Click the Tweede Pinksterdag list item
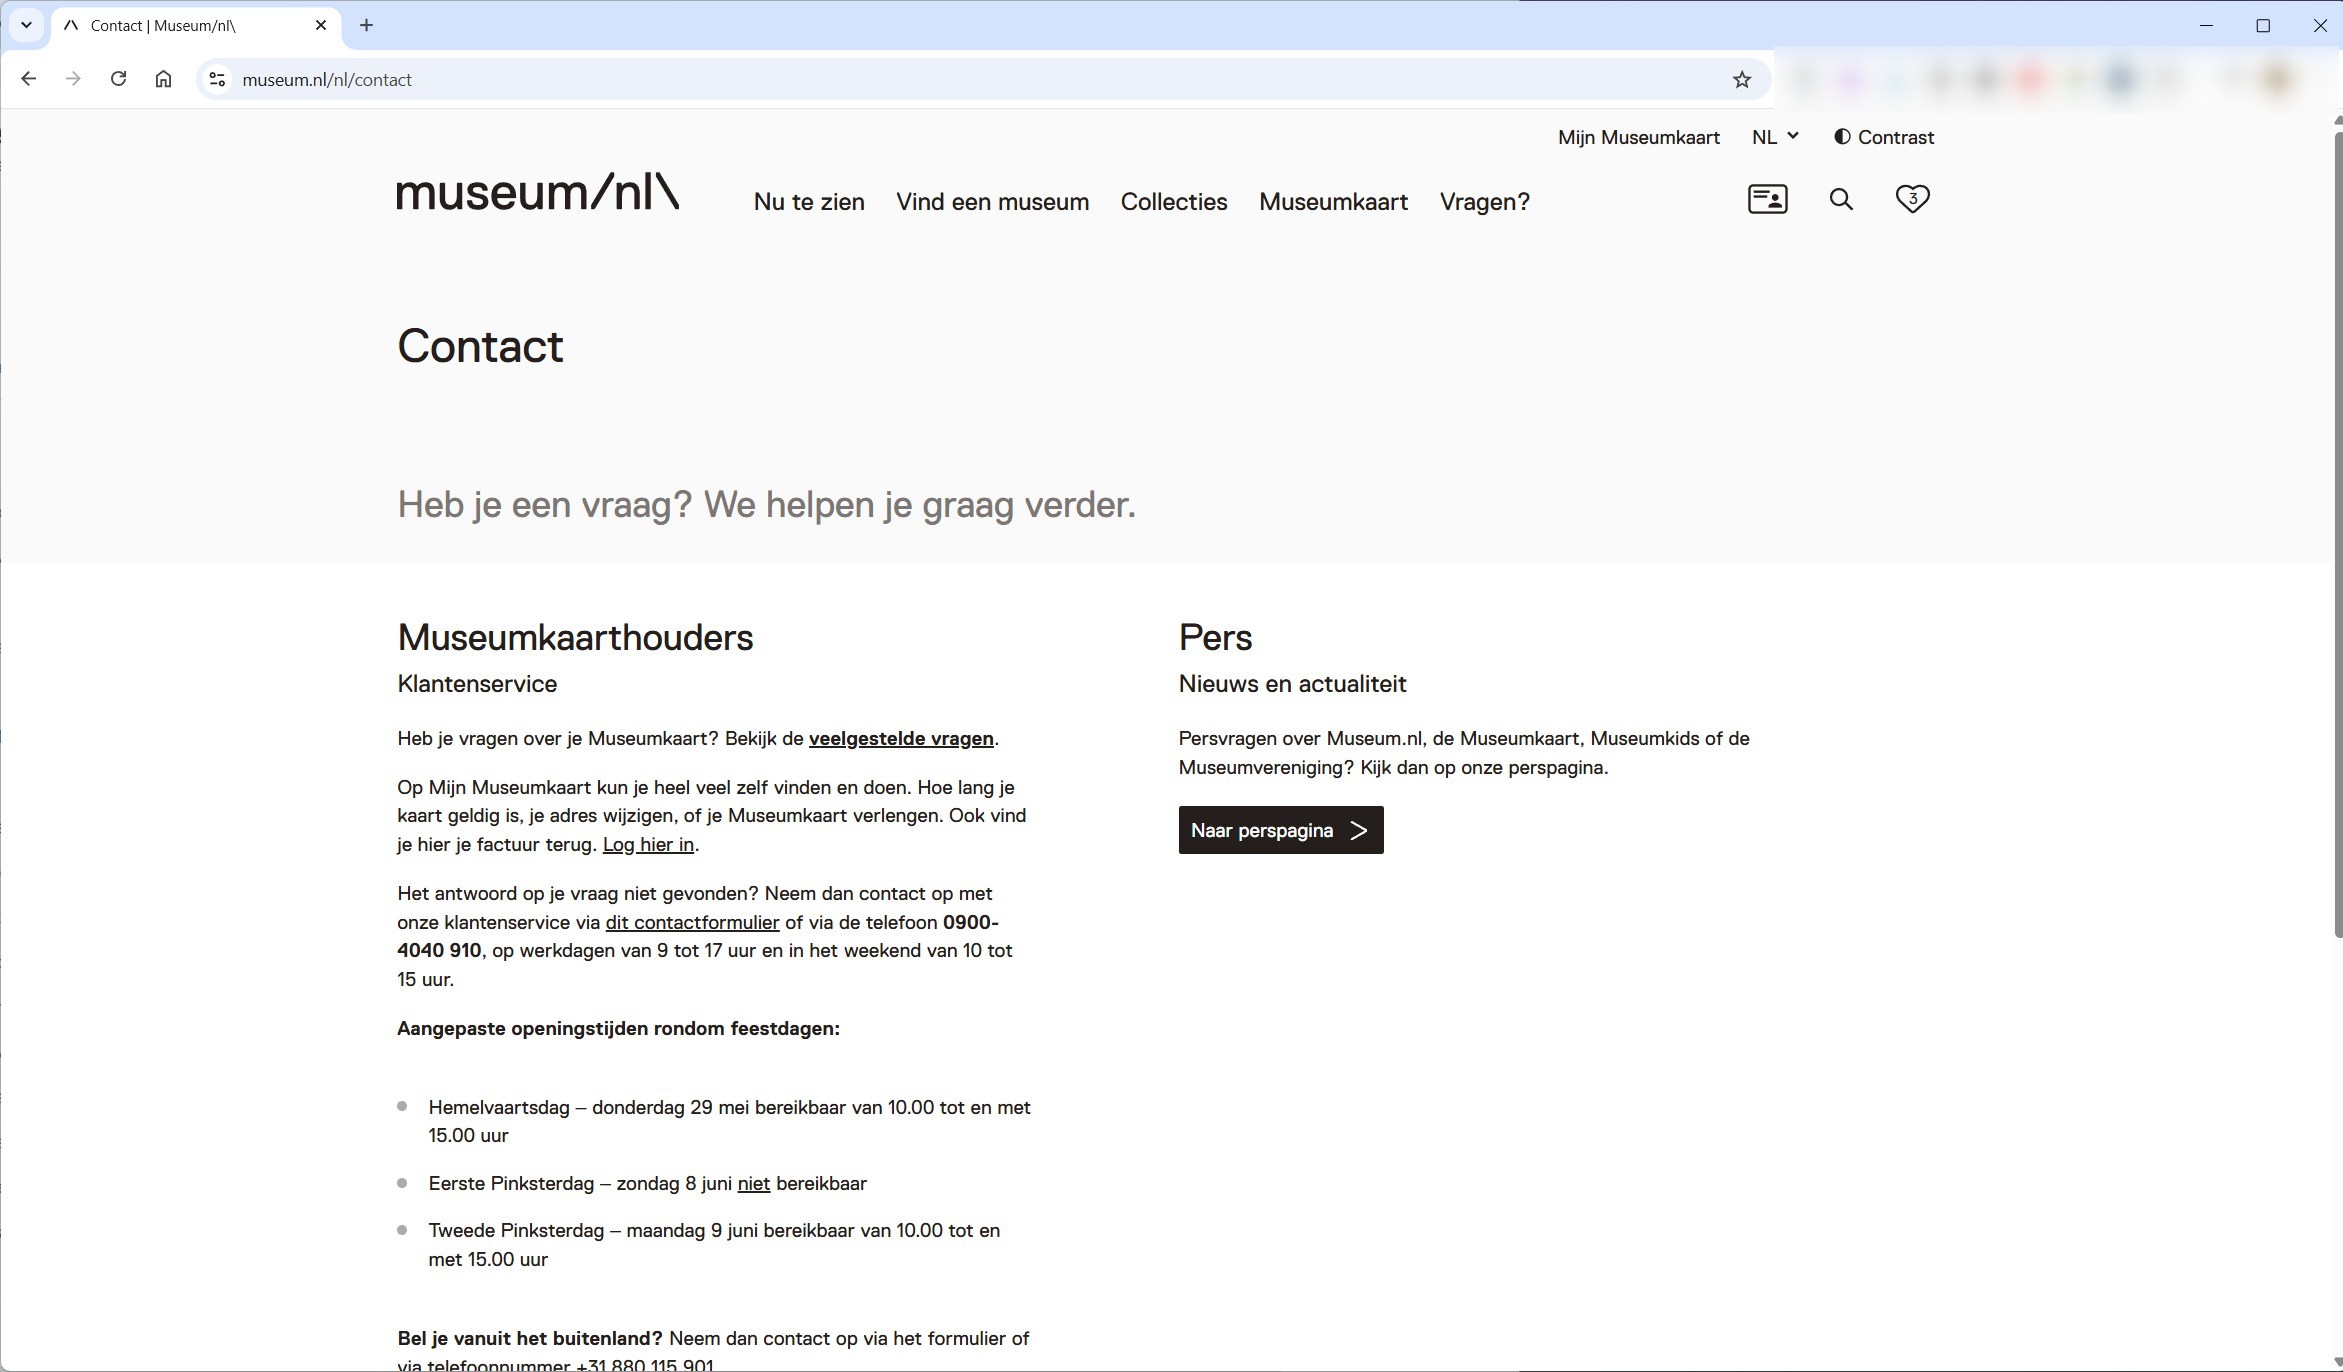This screenshot has width=2343, height=1372. tap(714, 1244)
